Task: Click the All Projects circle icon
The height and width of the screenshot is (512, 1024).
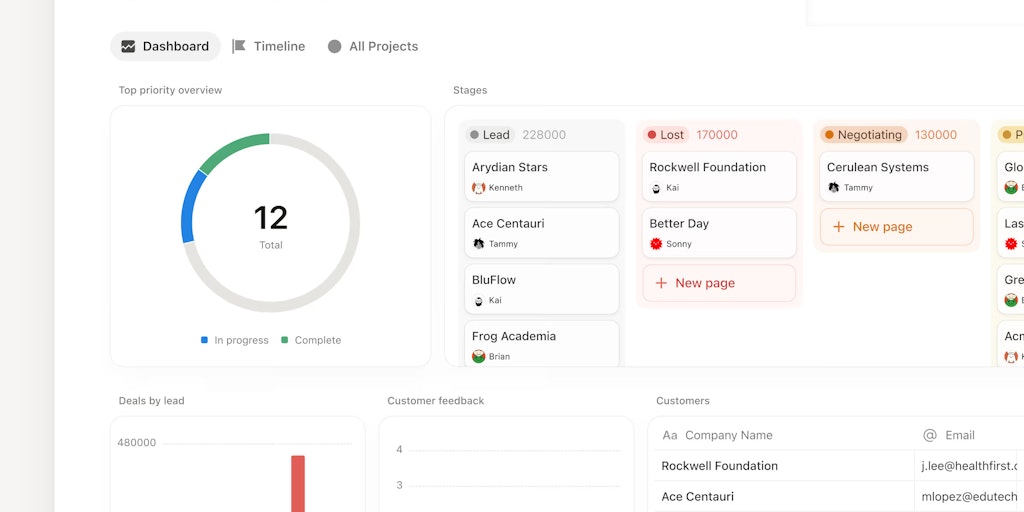Action: click(334, 46)
